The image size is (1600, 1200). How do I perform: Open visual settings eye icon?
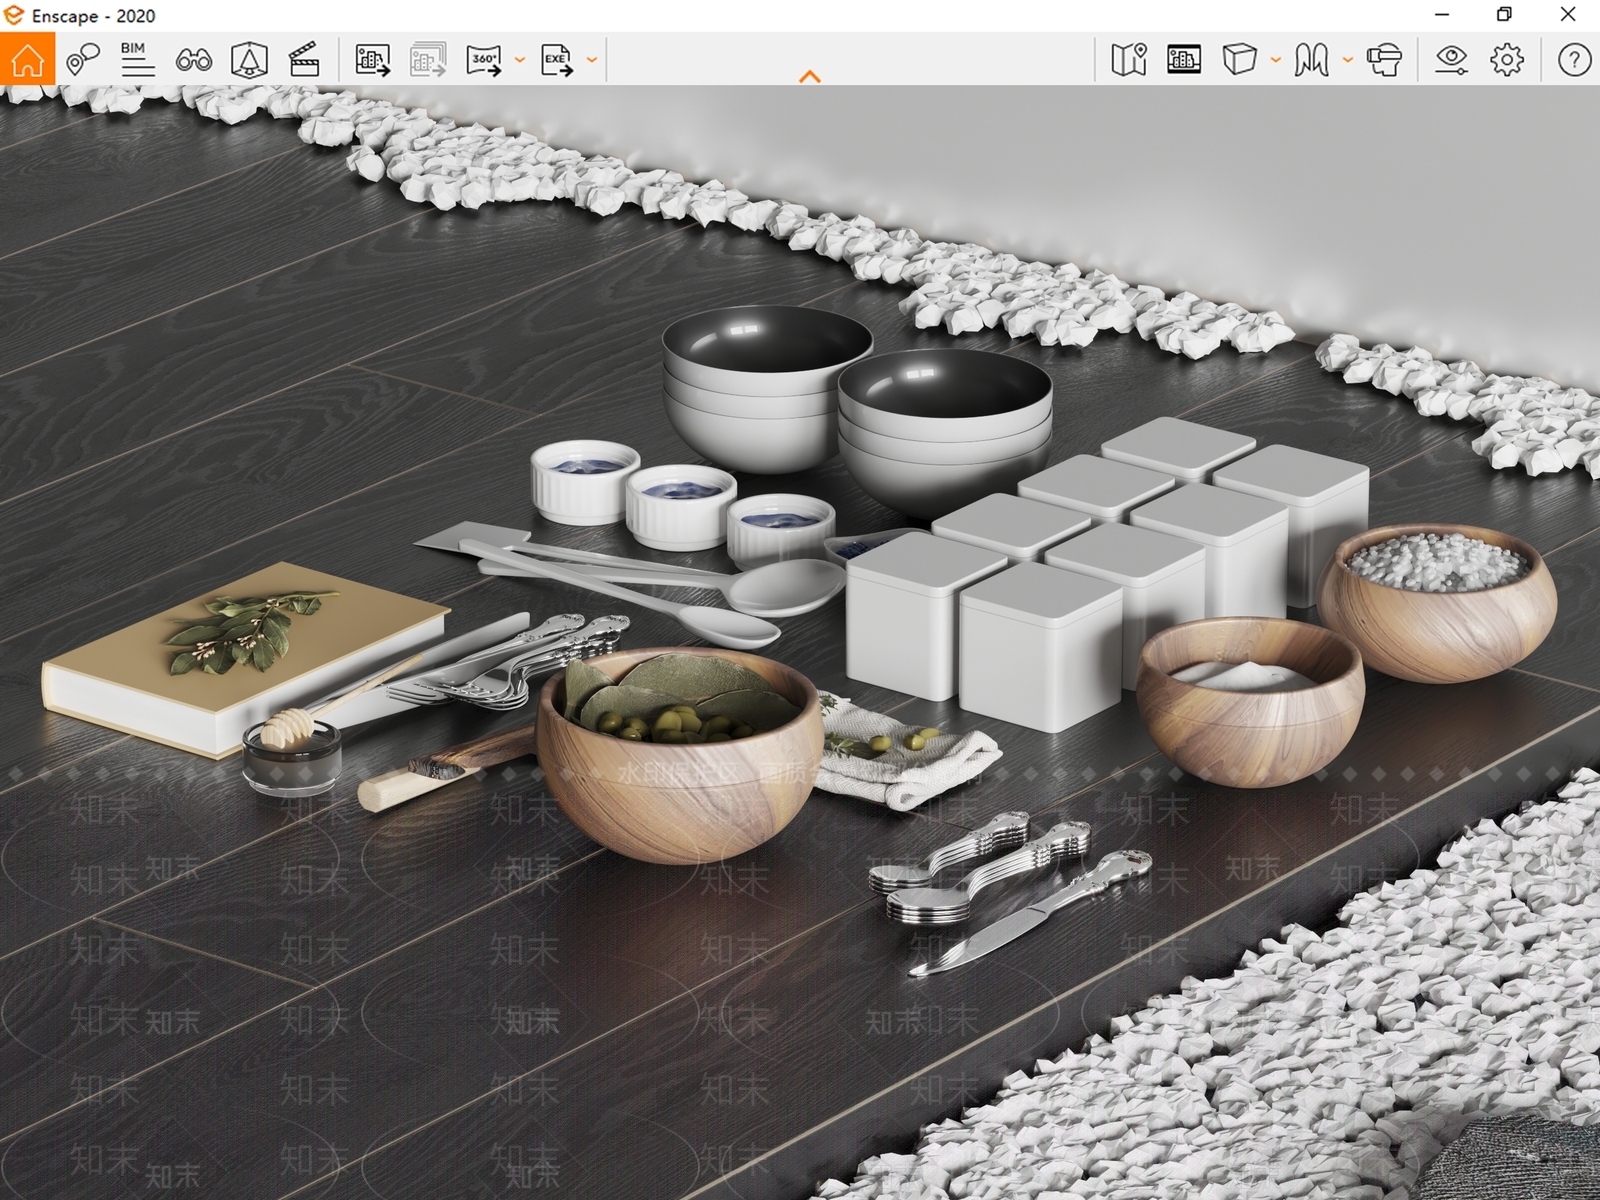click(x=1451, y=60)
